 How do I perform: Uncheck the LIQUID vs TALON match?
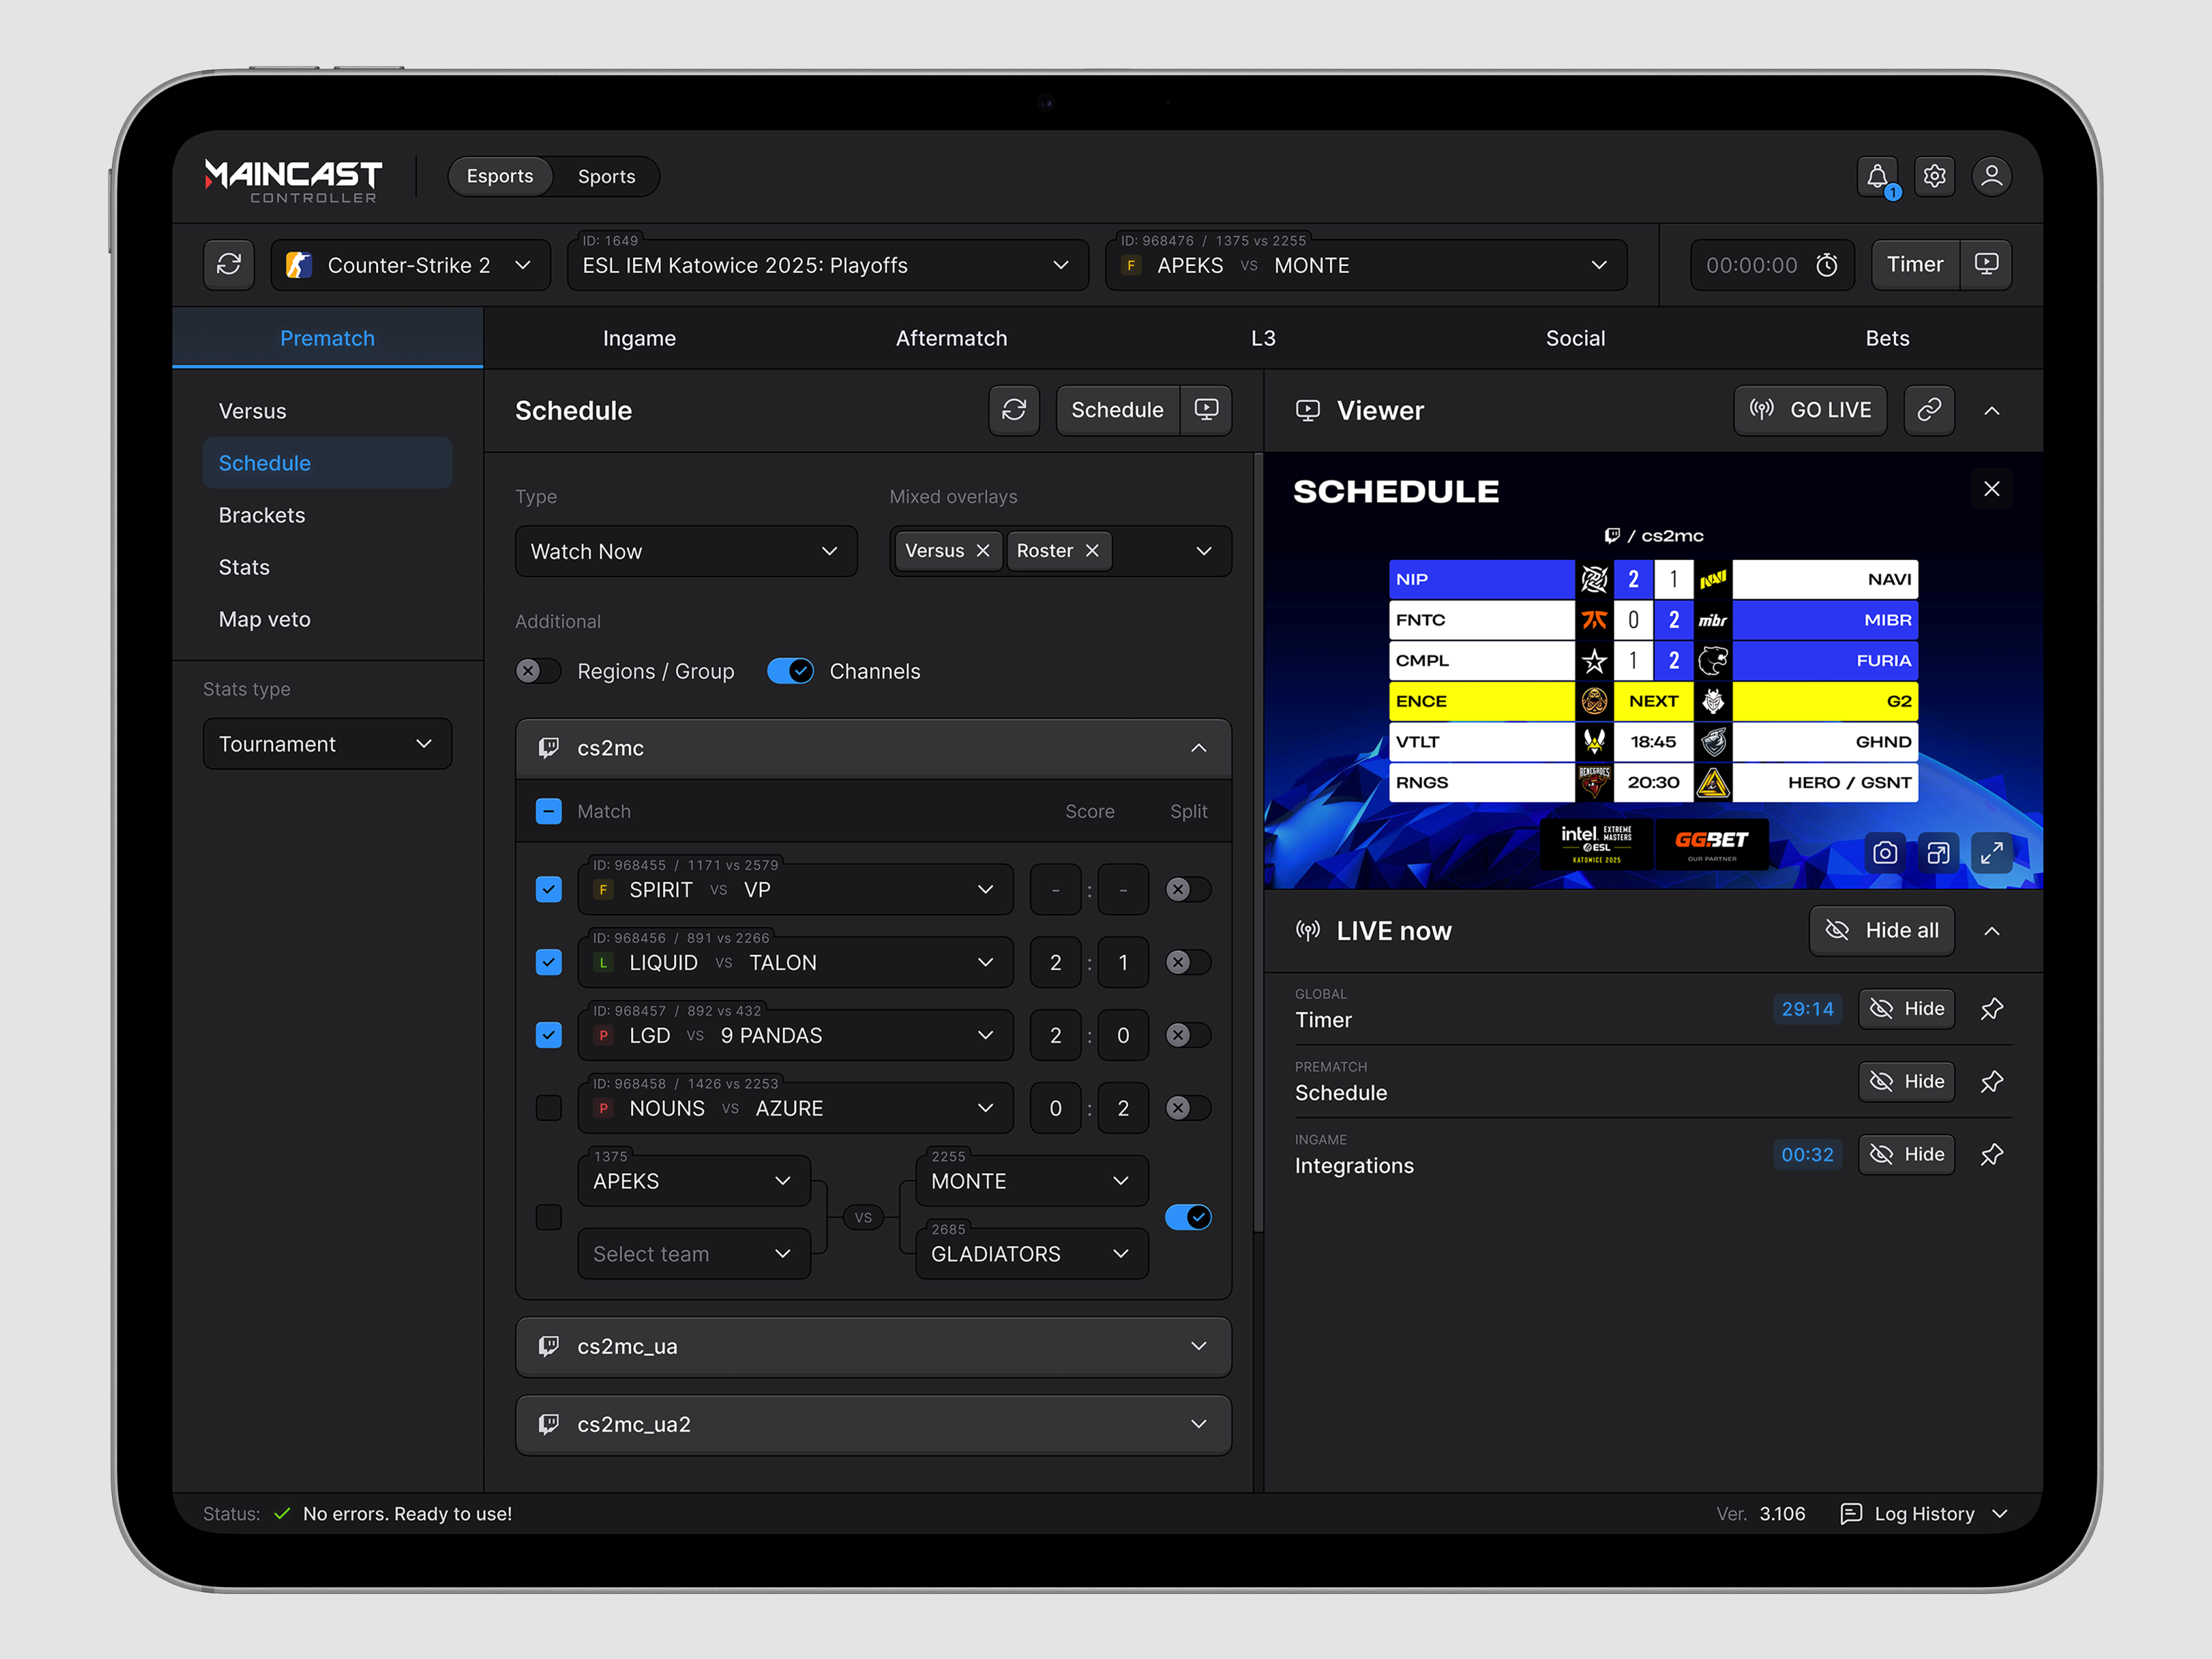549,962
